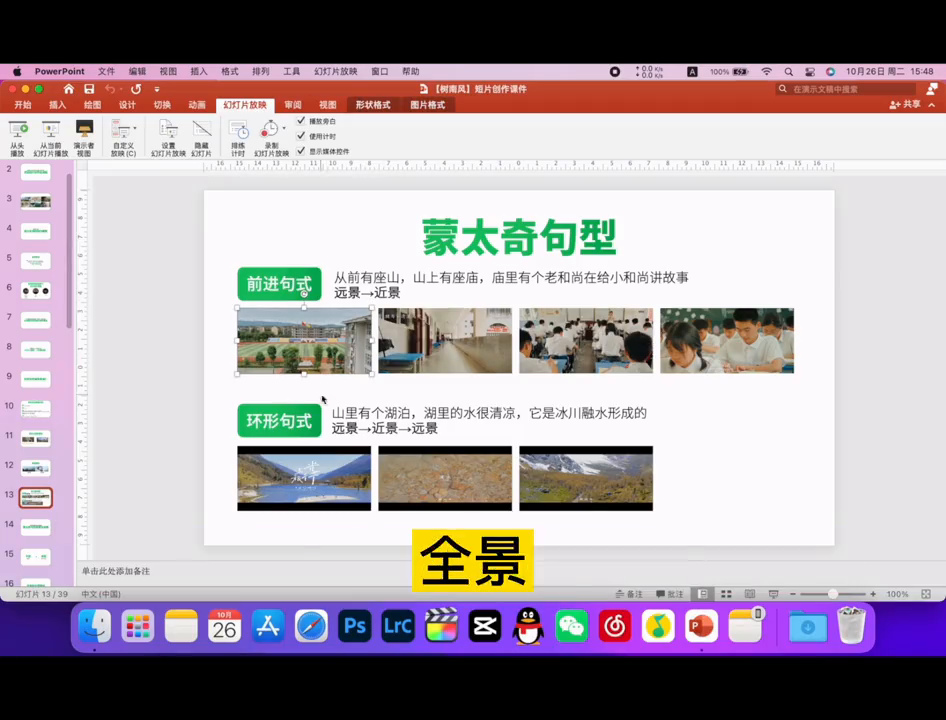Screen dimensions: 946x720
Task: Select the slide 10 thumbnail in sidebar
Action: coord(35,408)
